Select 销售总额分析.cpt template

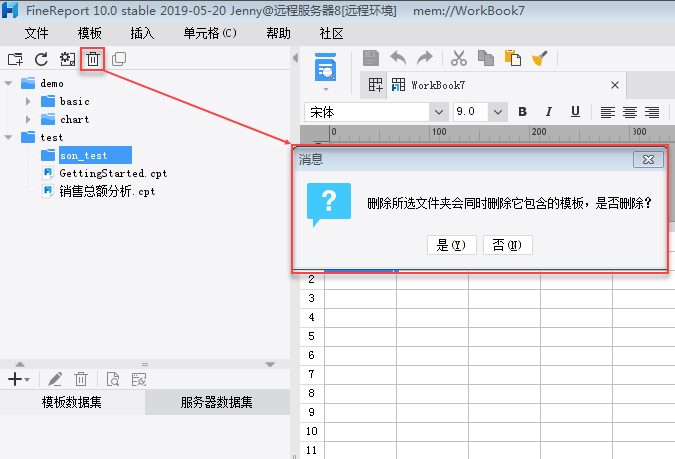pos(107,191)
